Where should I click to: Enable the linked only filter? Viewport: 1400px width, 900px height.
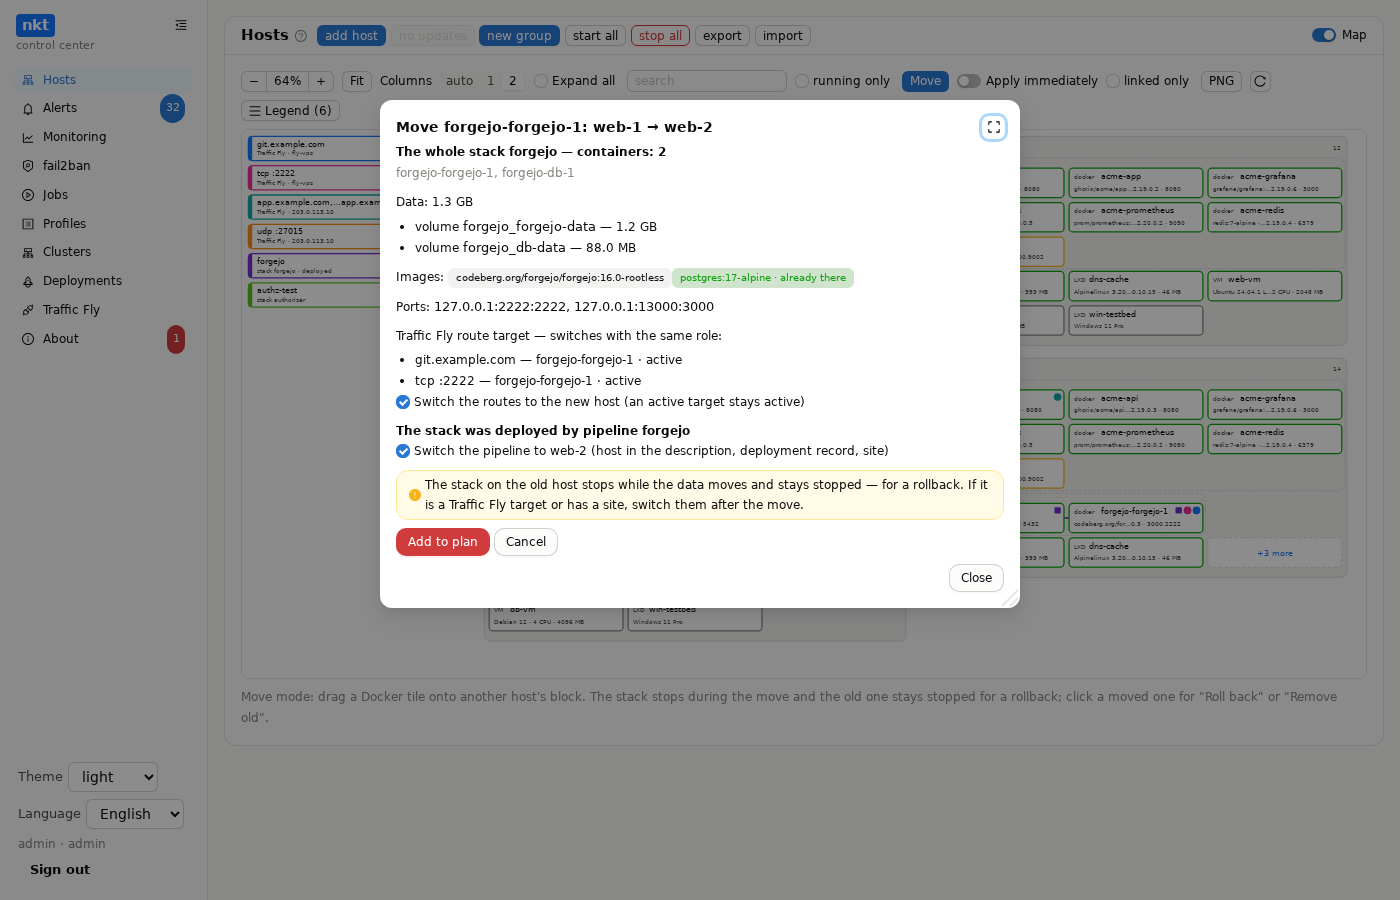click(x=1113, y=81)
